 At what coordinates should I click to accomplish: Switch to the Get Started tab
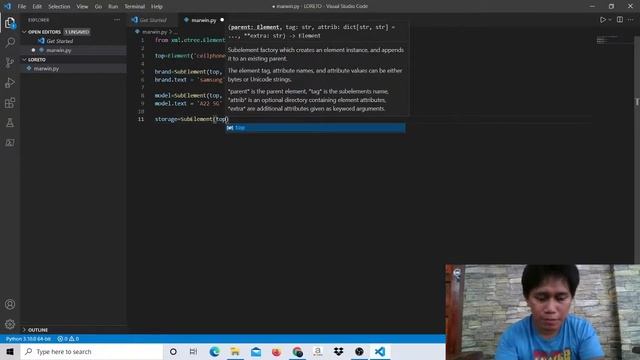(x=153, y=20)
